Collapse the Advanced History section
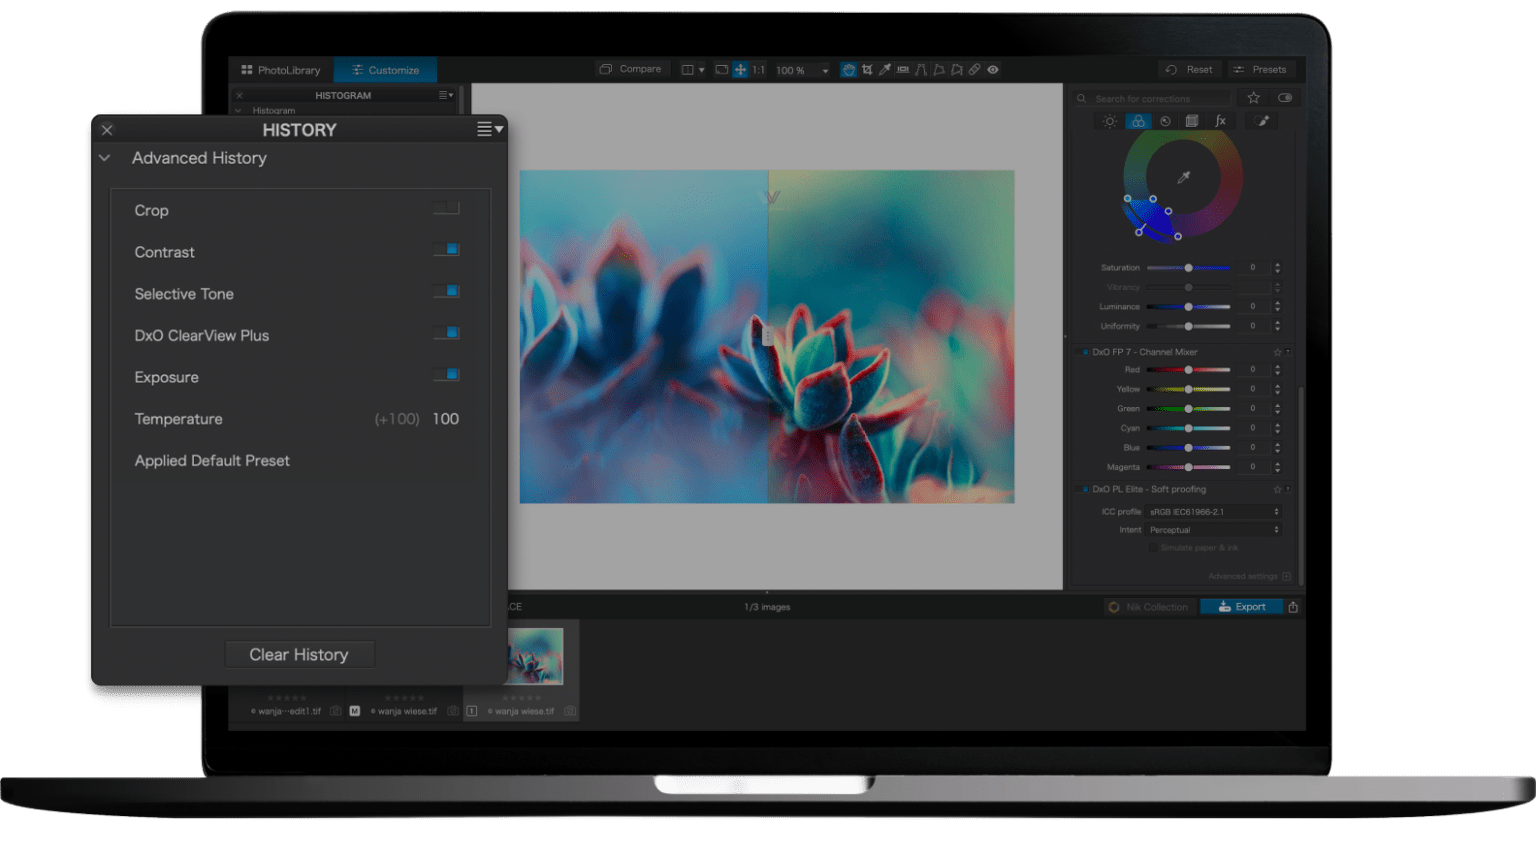This screenshot has height=853, width=1536. [105, 158]
